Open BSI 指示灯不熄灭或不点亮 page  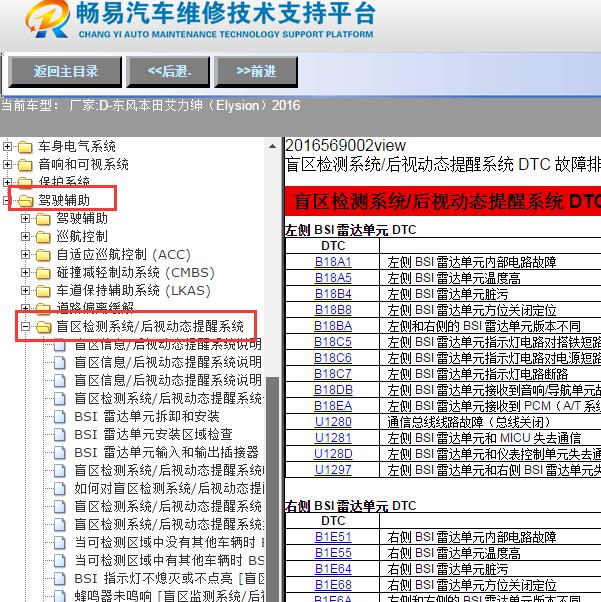[x=169, y=578]
